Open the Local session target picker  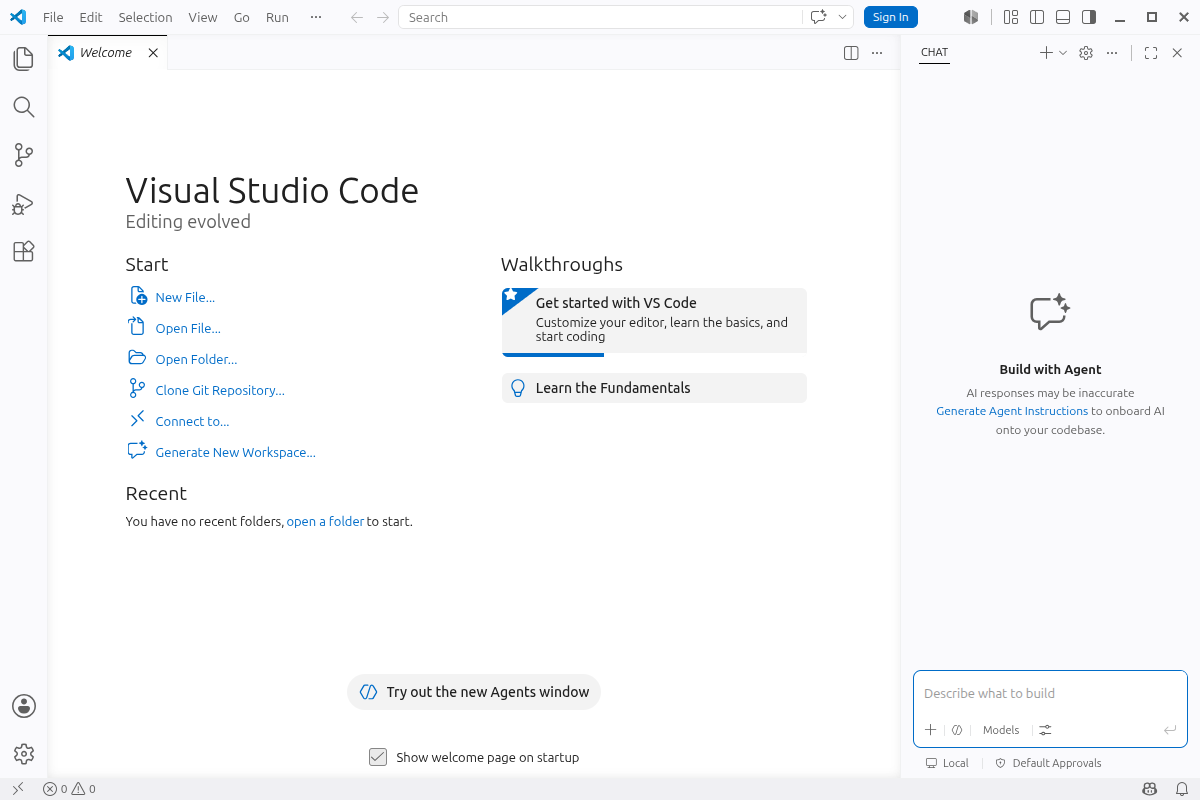[947, 763]
